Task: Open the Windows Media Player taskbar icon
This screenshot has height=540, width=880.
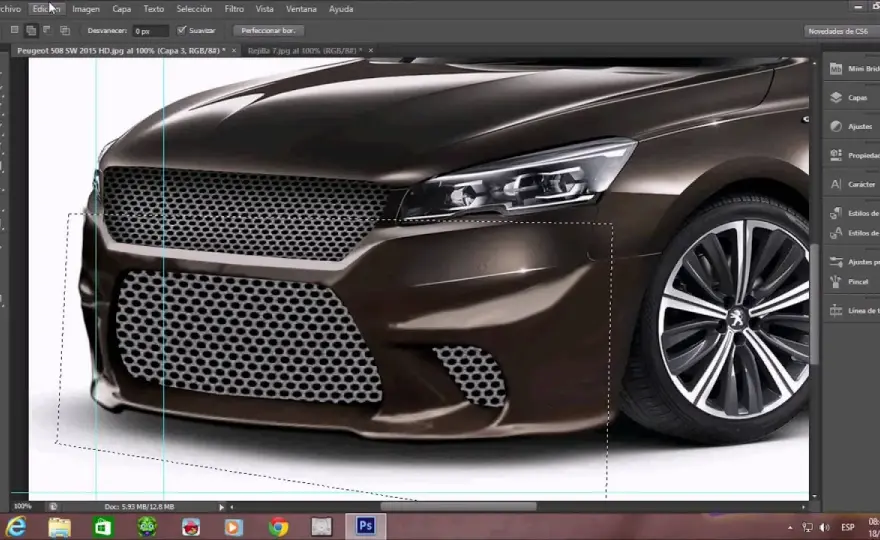Action: 234,527
